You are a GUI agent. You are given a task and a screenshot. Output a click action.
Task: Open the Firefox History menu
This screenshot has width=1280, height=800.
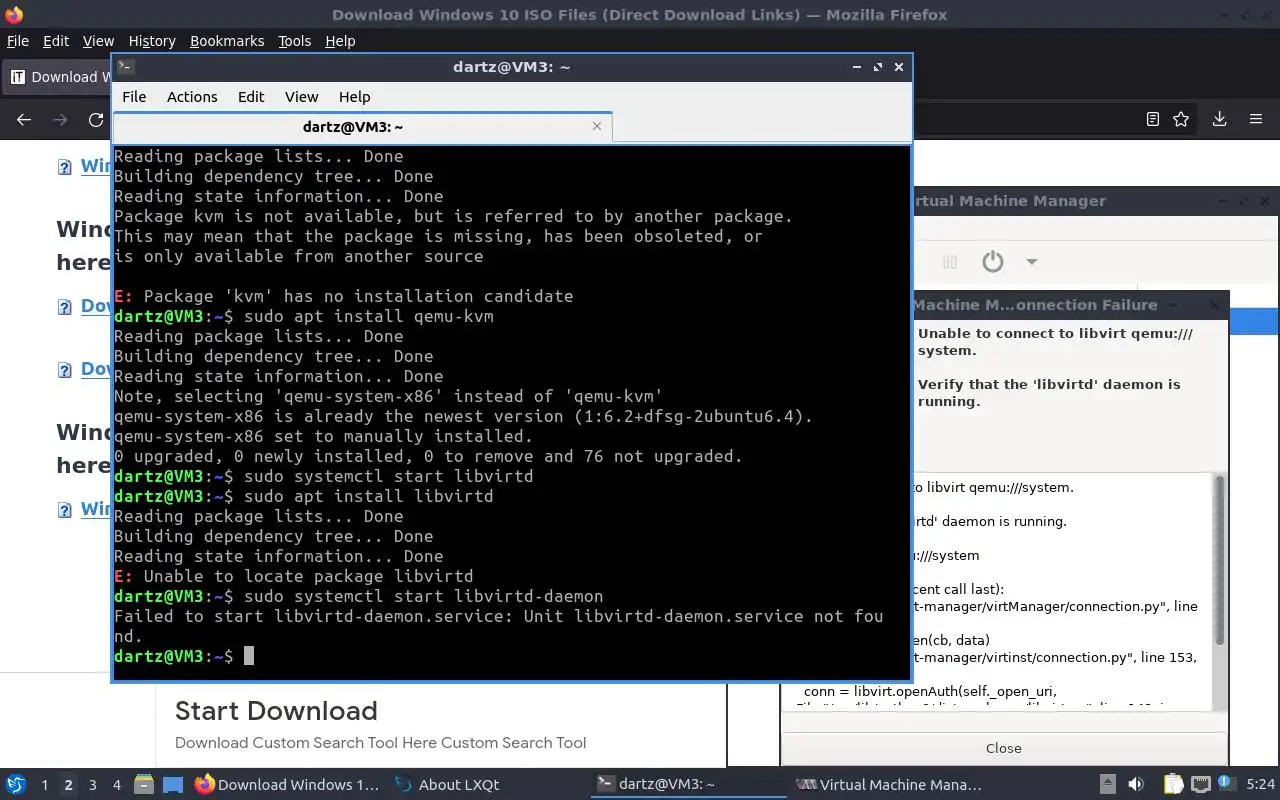pyautogui.click(x=152, y=41)
